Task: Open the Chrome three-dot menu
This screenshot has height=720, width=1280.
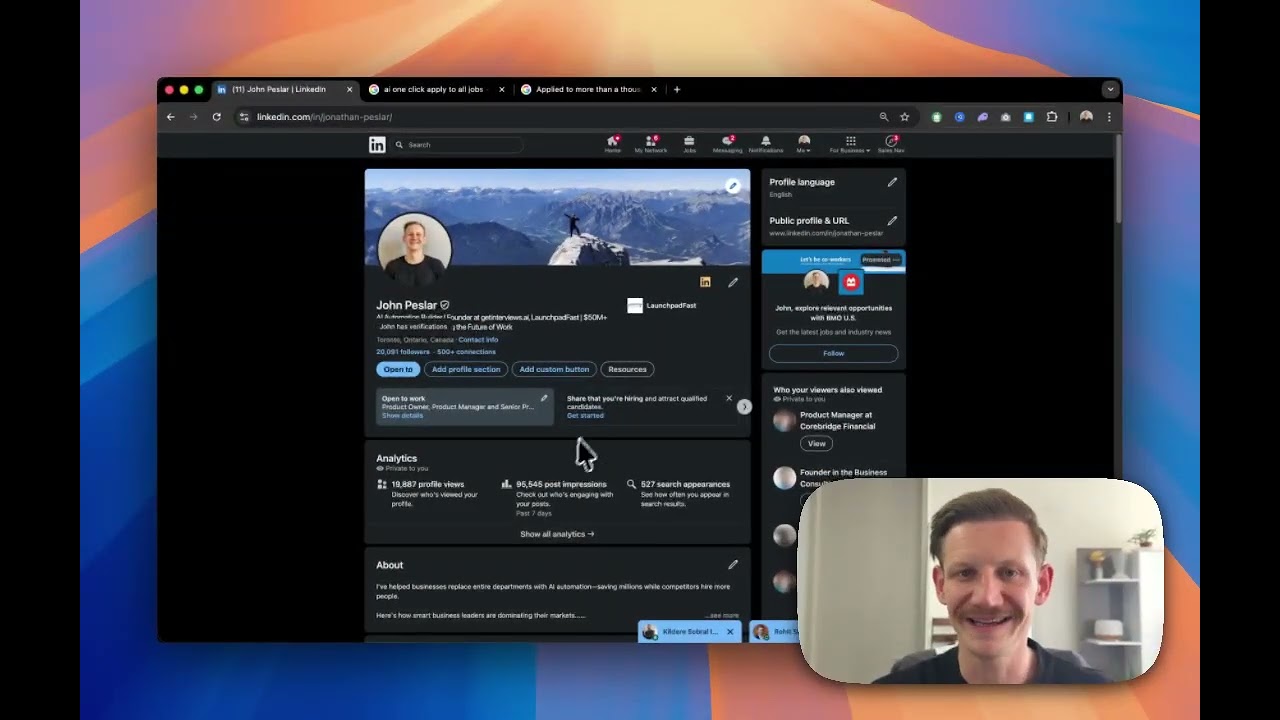Action: click(x=1109, y=117)
